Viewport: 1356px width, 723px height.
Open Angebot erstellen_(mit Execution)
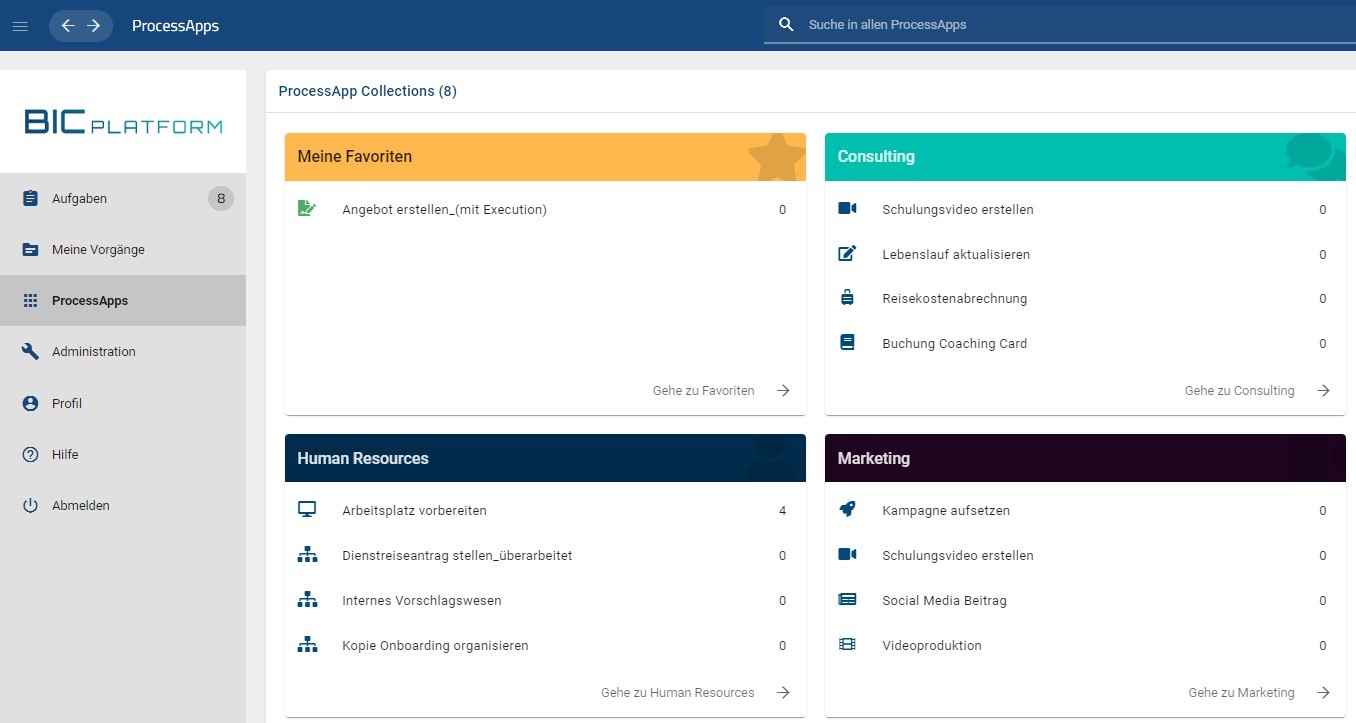(444, 210)
